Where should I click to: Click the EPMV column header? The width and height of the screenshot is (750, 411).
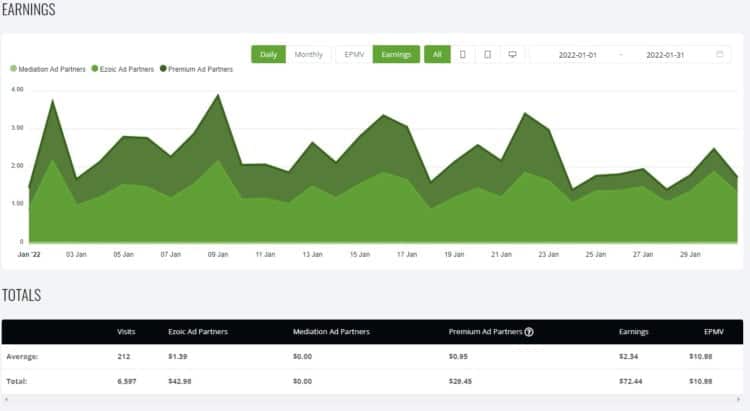(x=714, y=332)
